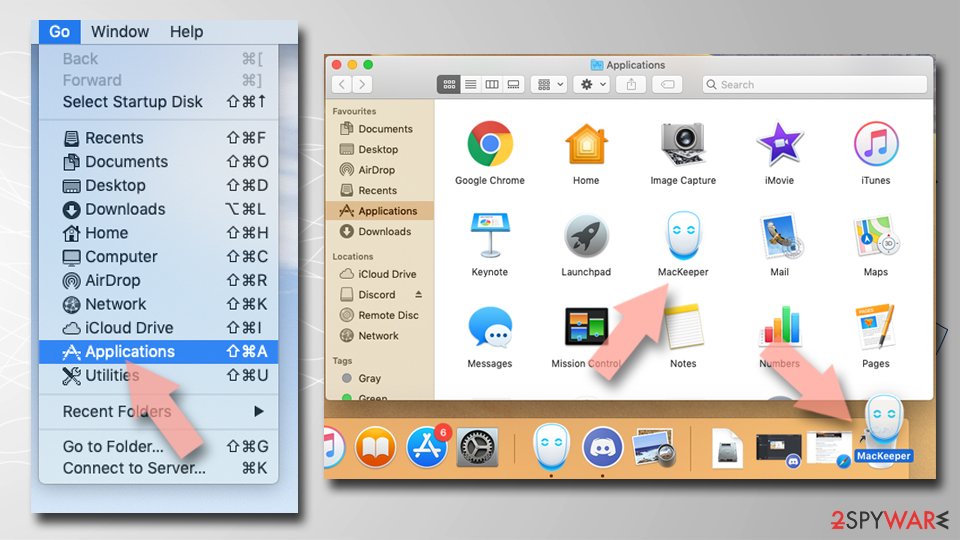Viewport: 960px width, 540px height.
Task: Click the MacKeeper Dock icon beside Discord
Action: 552,448
